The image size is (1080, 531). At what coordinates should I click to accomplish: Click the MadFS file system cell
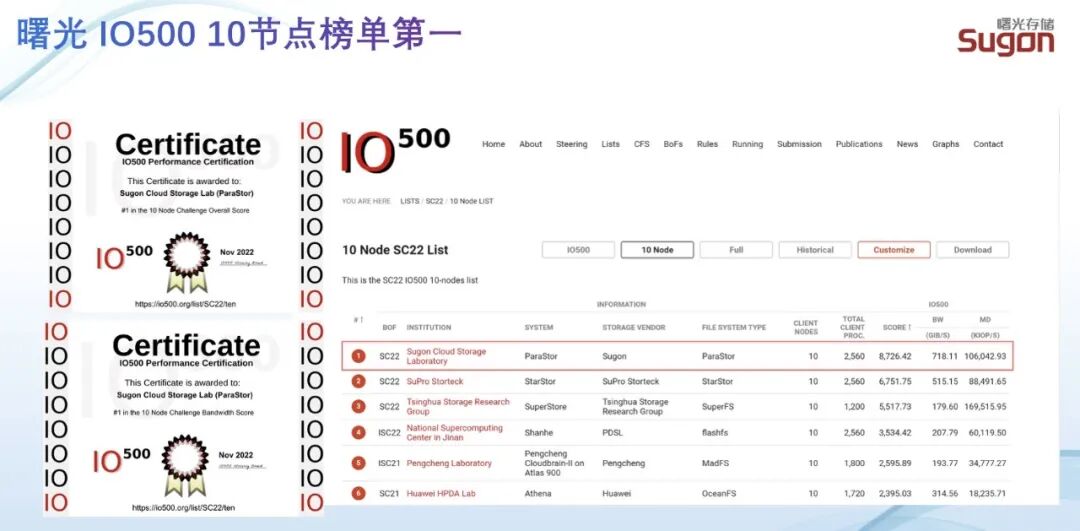pos(715,463)
